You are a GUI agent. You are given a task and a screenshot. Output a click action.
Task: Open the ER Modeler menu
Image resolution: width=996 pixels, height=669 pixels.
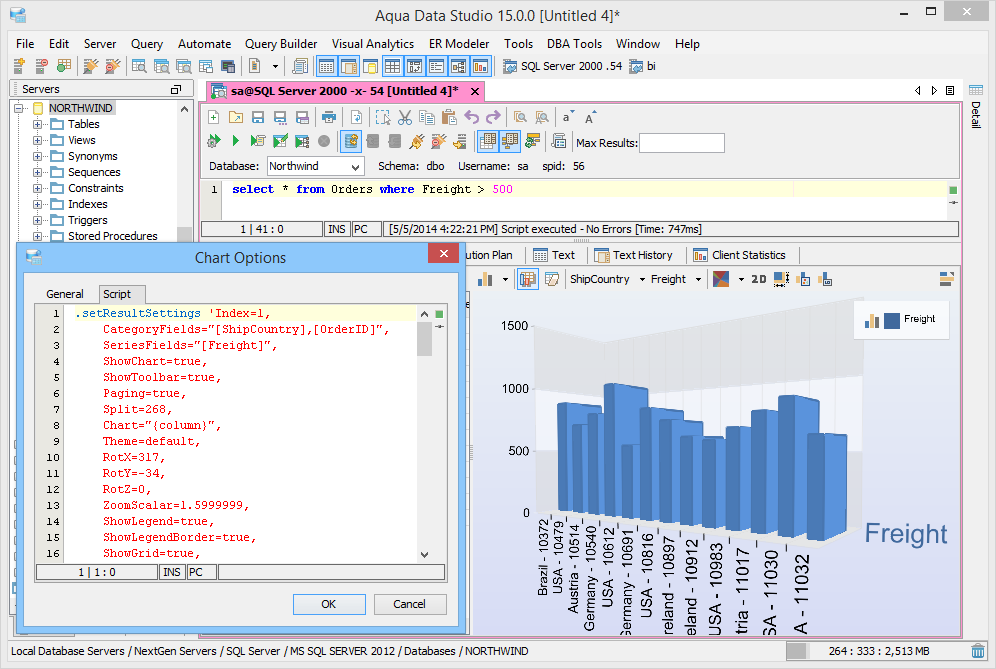click(459, 44)
